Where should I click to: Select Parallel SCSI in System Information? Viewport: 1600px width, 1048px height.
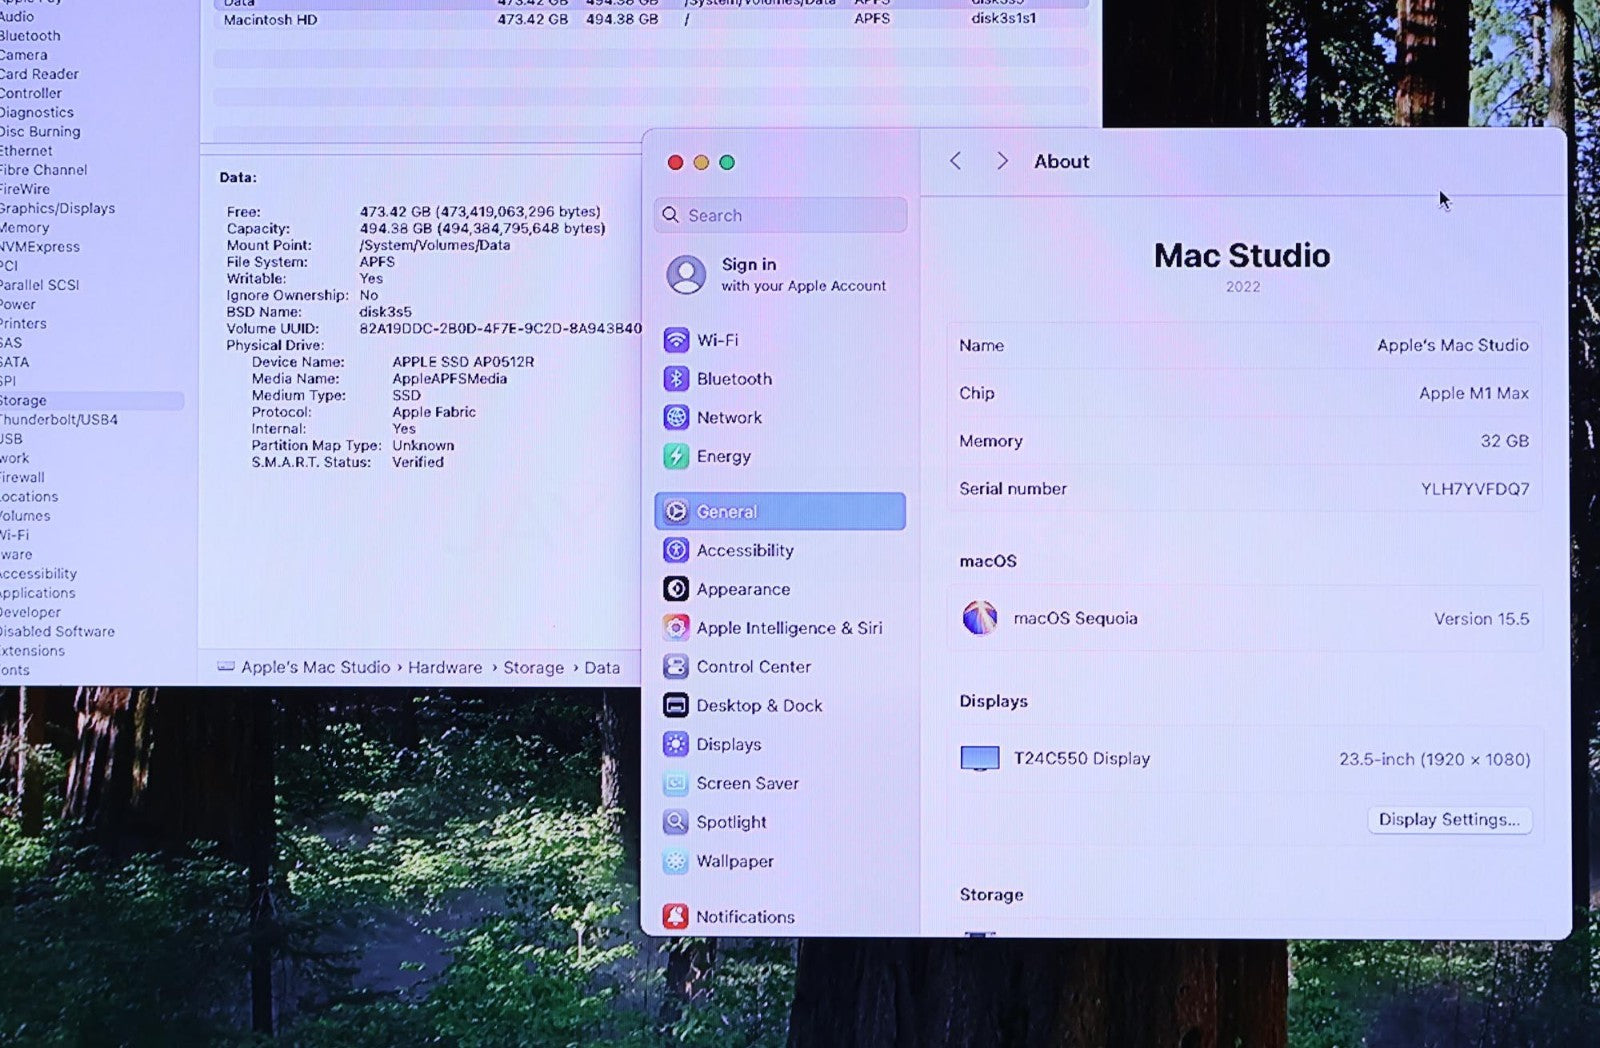tap(39, 285)
